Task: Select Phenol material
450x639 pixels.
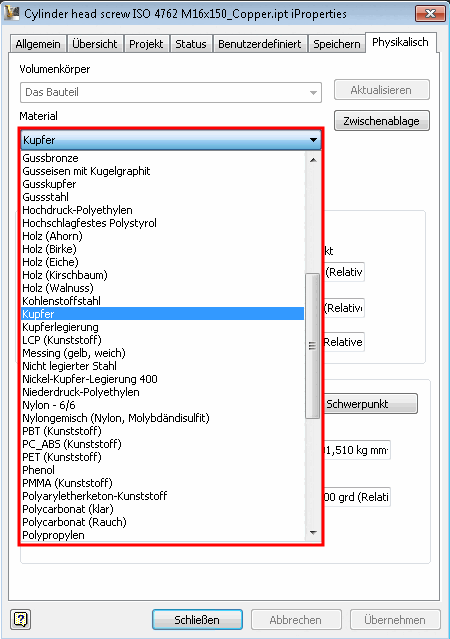Action: tap(163, 470)
